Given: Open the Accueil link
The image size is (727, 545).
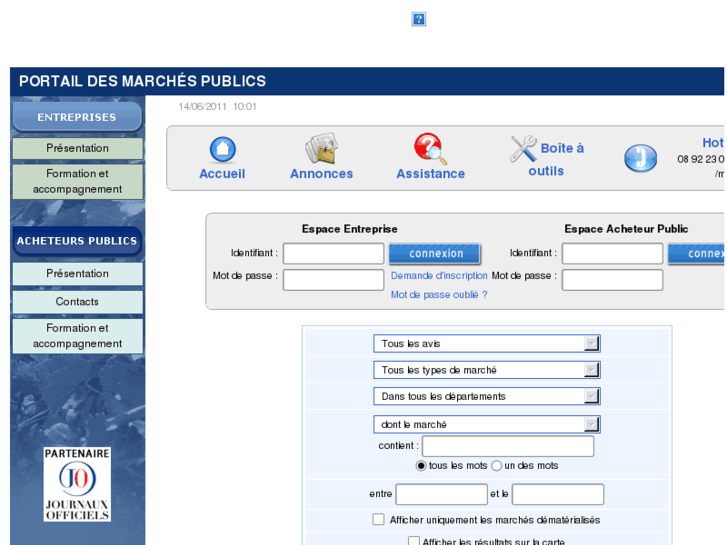Looking at the screenshot, I should (x=222, y=173).
